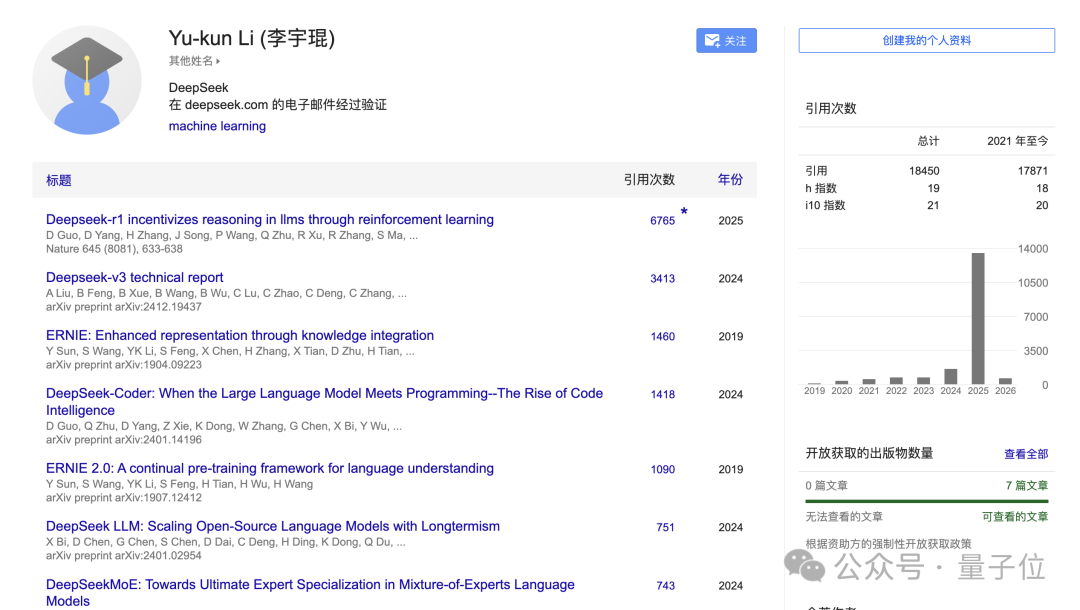Open the Deepseek-r1 reinforcement learning paper
1080x610 pixels.
270,220
